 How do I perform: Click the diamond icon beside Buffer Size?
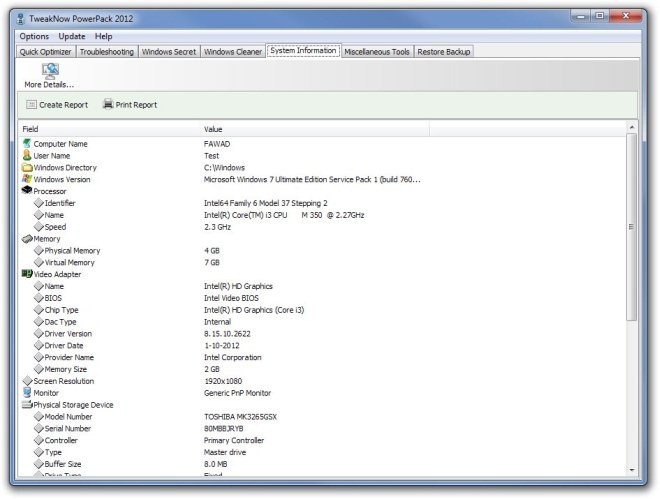pos(39,464)
